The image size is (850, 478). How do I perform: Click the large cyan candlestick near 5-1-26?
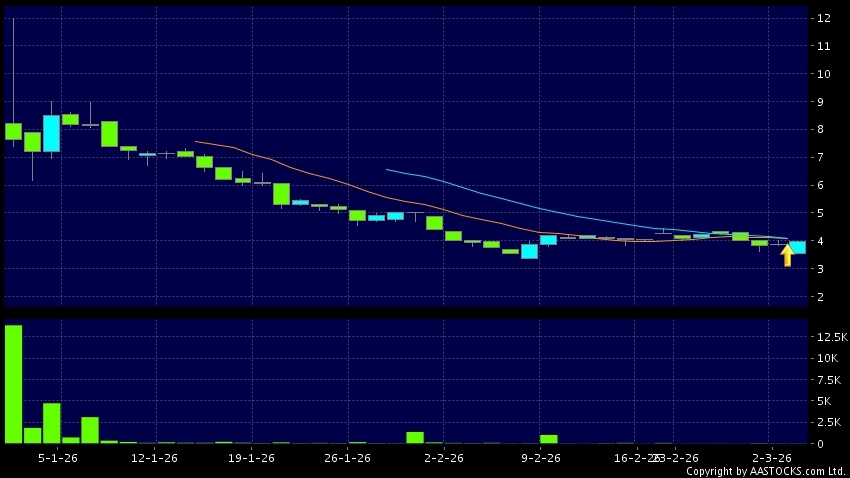point(51,133)
